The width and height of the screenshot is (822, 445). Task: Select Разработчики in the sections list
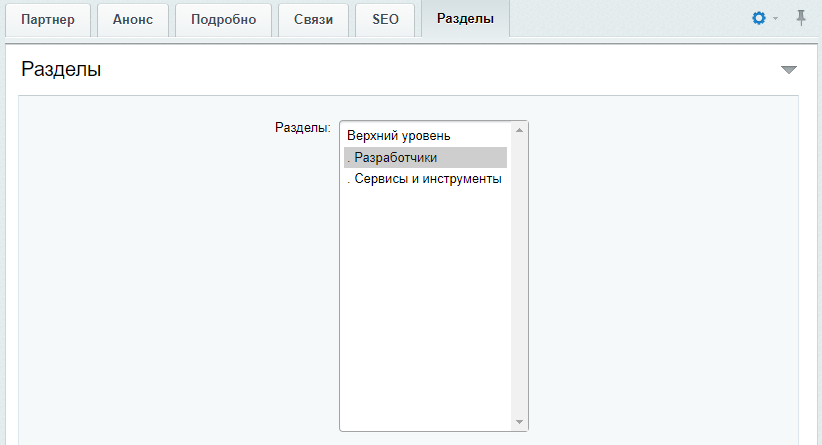tap(425, 157)
